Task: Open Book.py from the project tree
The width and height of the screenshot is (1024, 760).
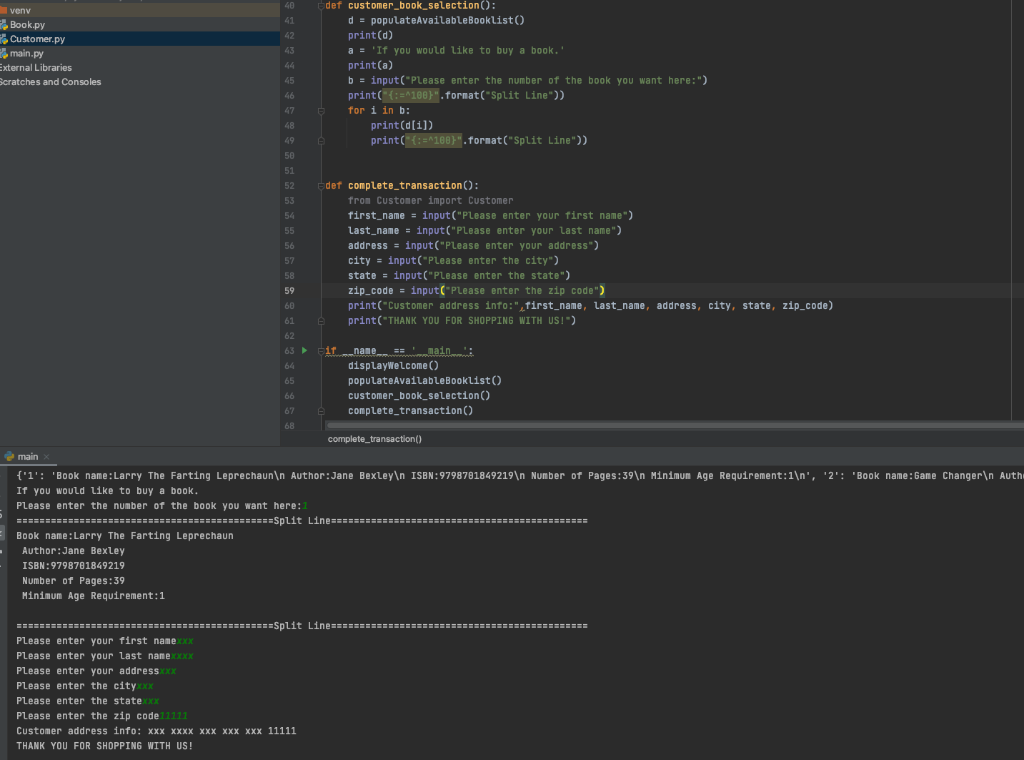Action: [x=27, y=25]
